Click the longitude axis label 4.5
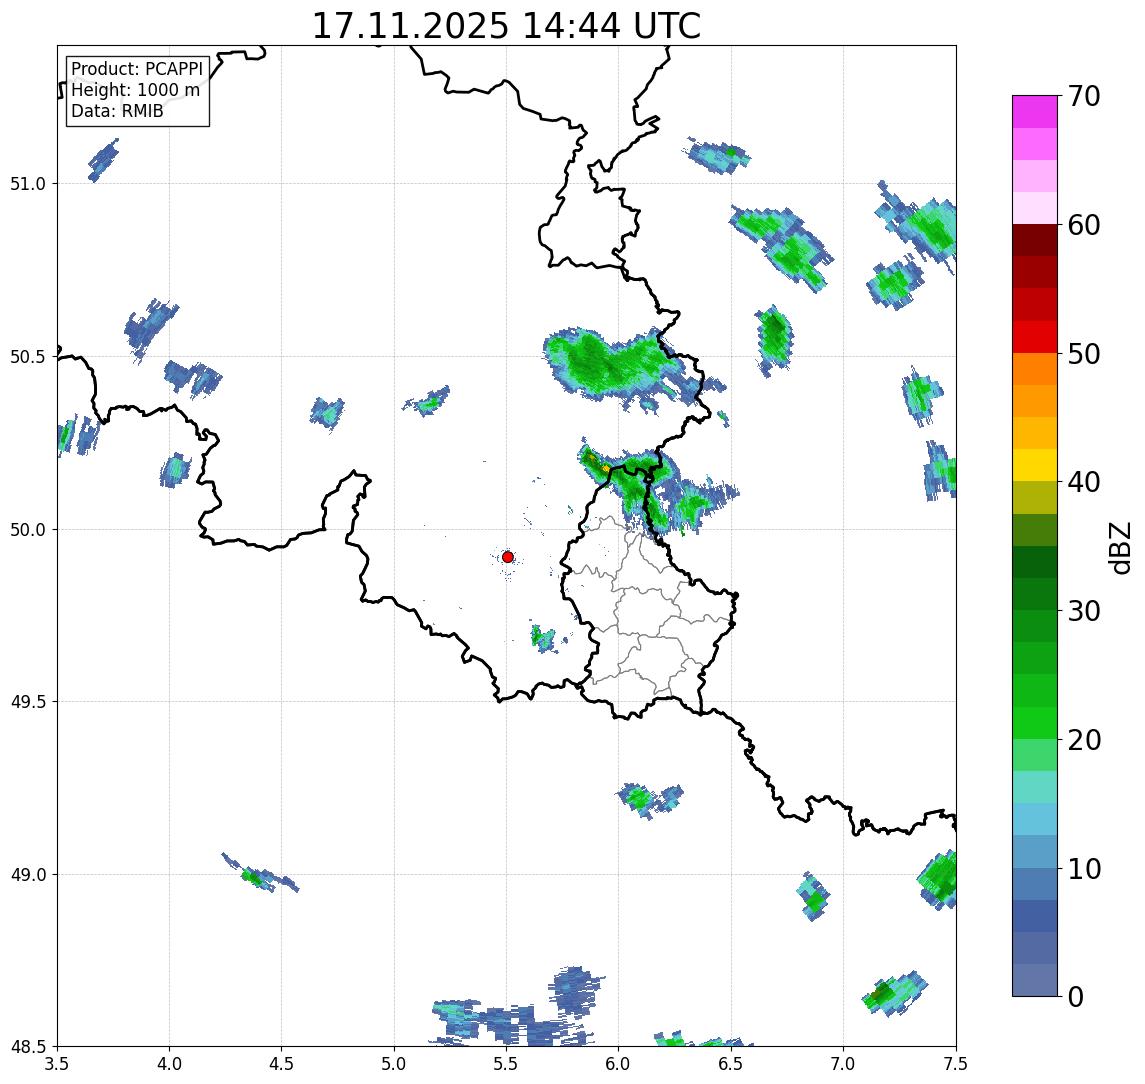This screenshot has height=1084, width=1145. pyautogui.click(x=282, y=1064)
